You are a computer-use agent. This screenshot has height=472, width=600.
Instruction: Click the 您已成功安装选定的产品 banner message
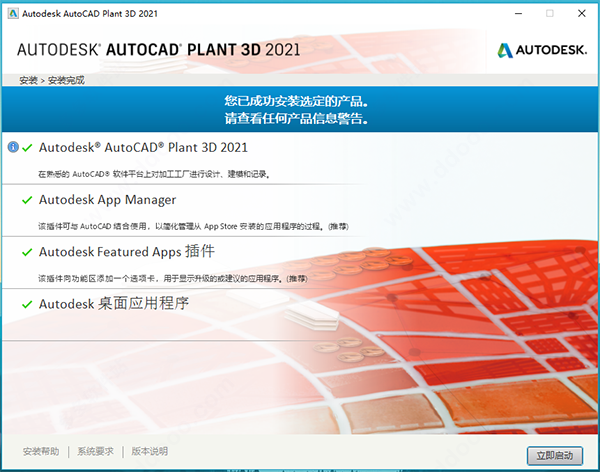pos(297,101)
